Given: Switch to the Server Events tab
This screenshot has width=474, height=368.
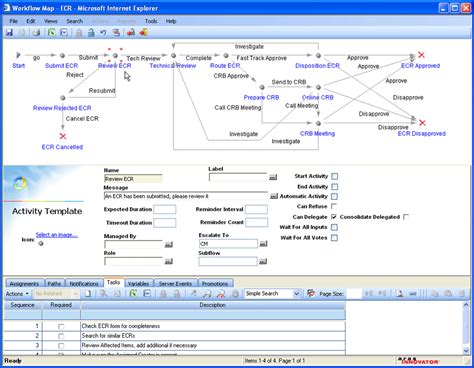Looking at the screenshot, I should point(175,284).
